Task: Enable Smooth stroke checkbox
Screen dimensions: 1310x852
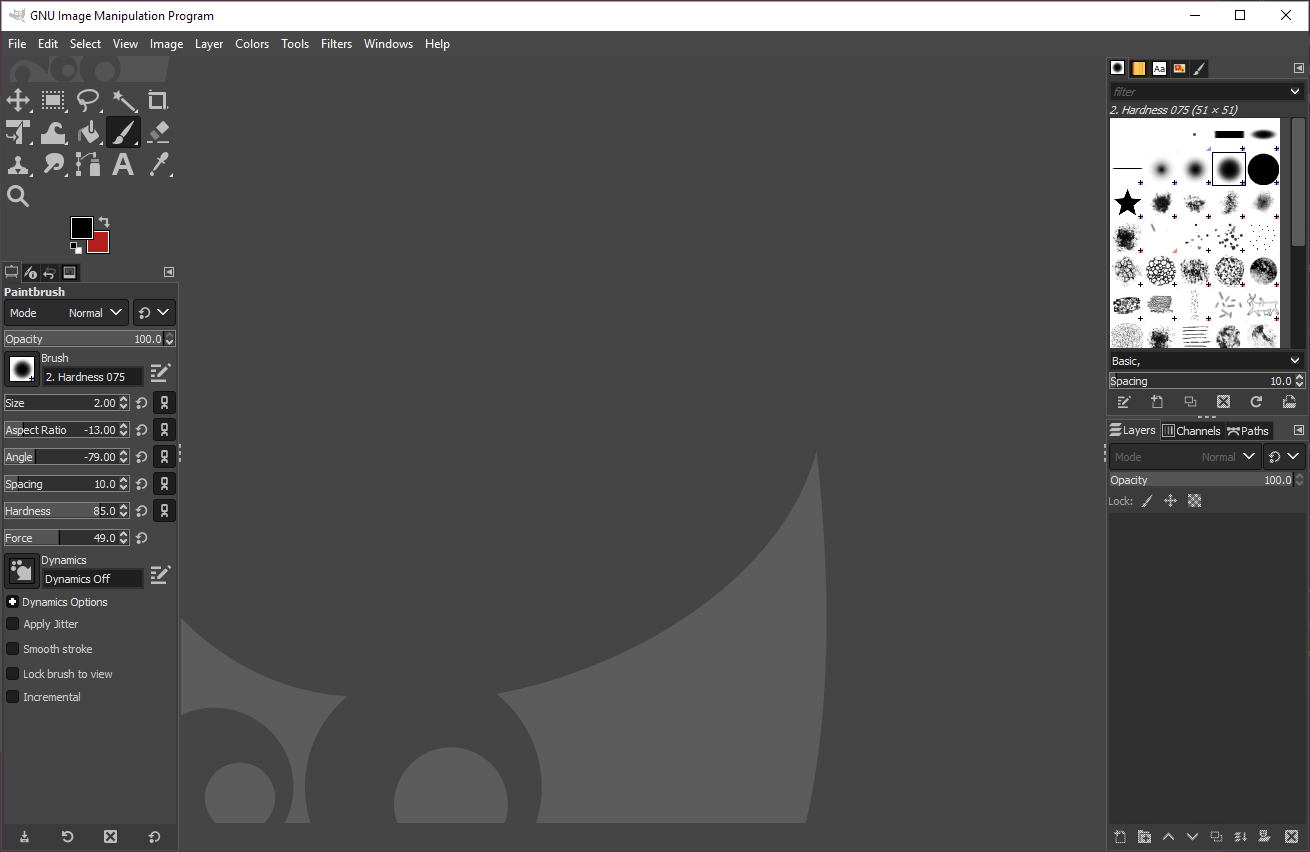Action: [x=13, y=649]
